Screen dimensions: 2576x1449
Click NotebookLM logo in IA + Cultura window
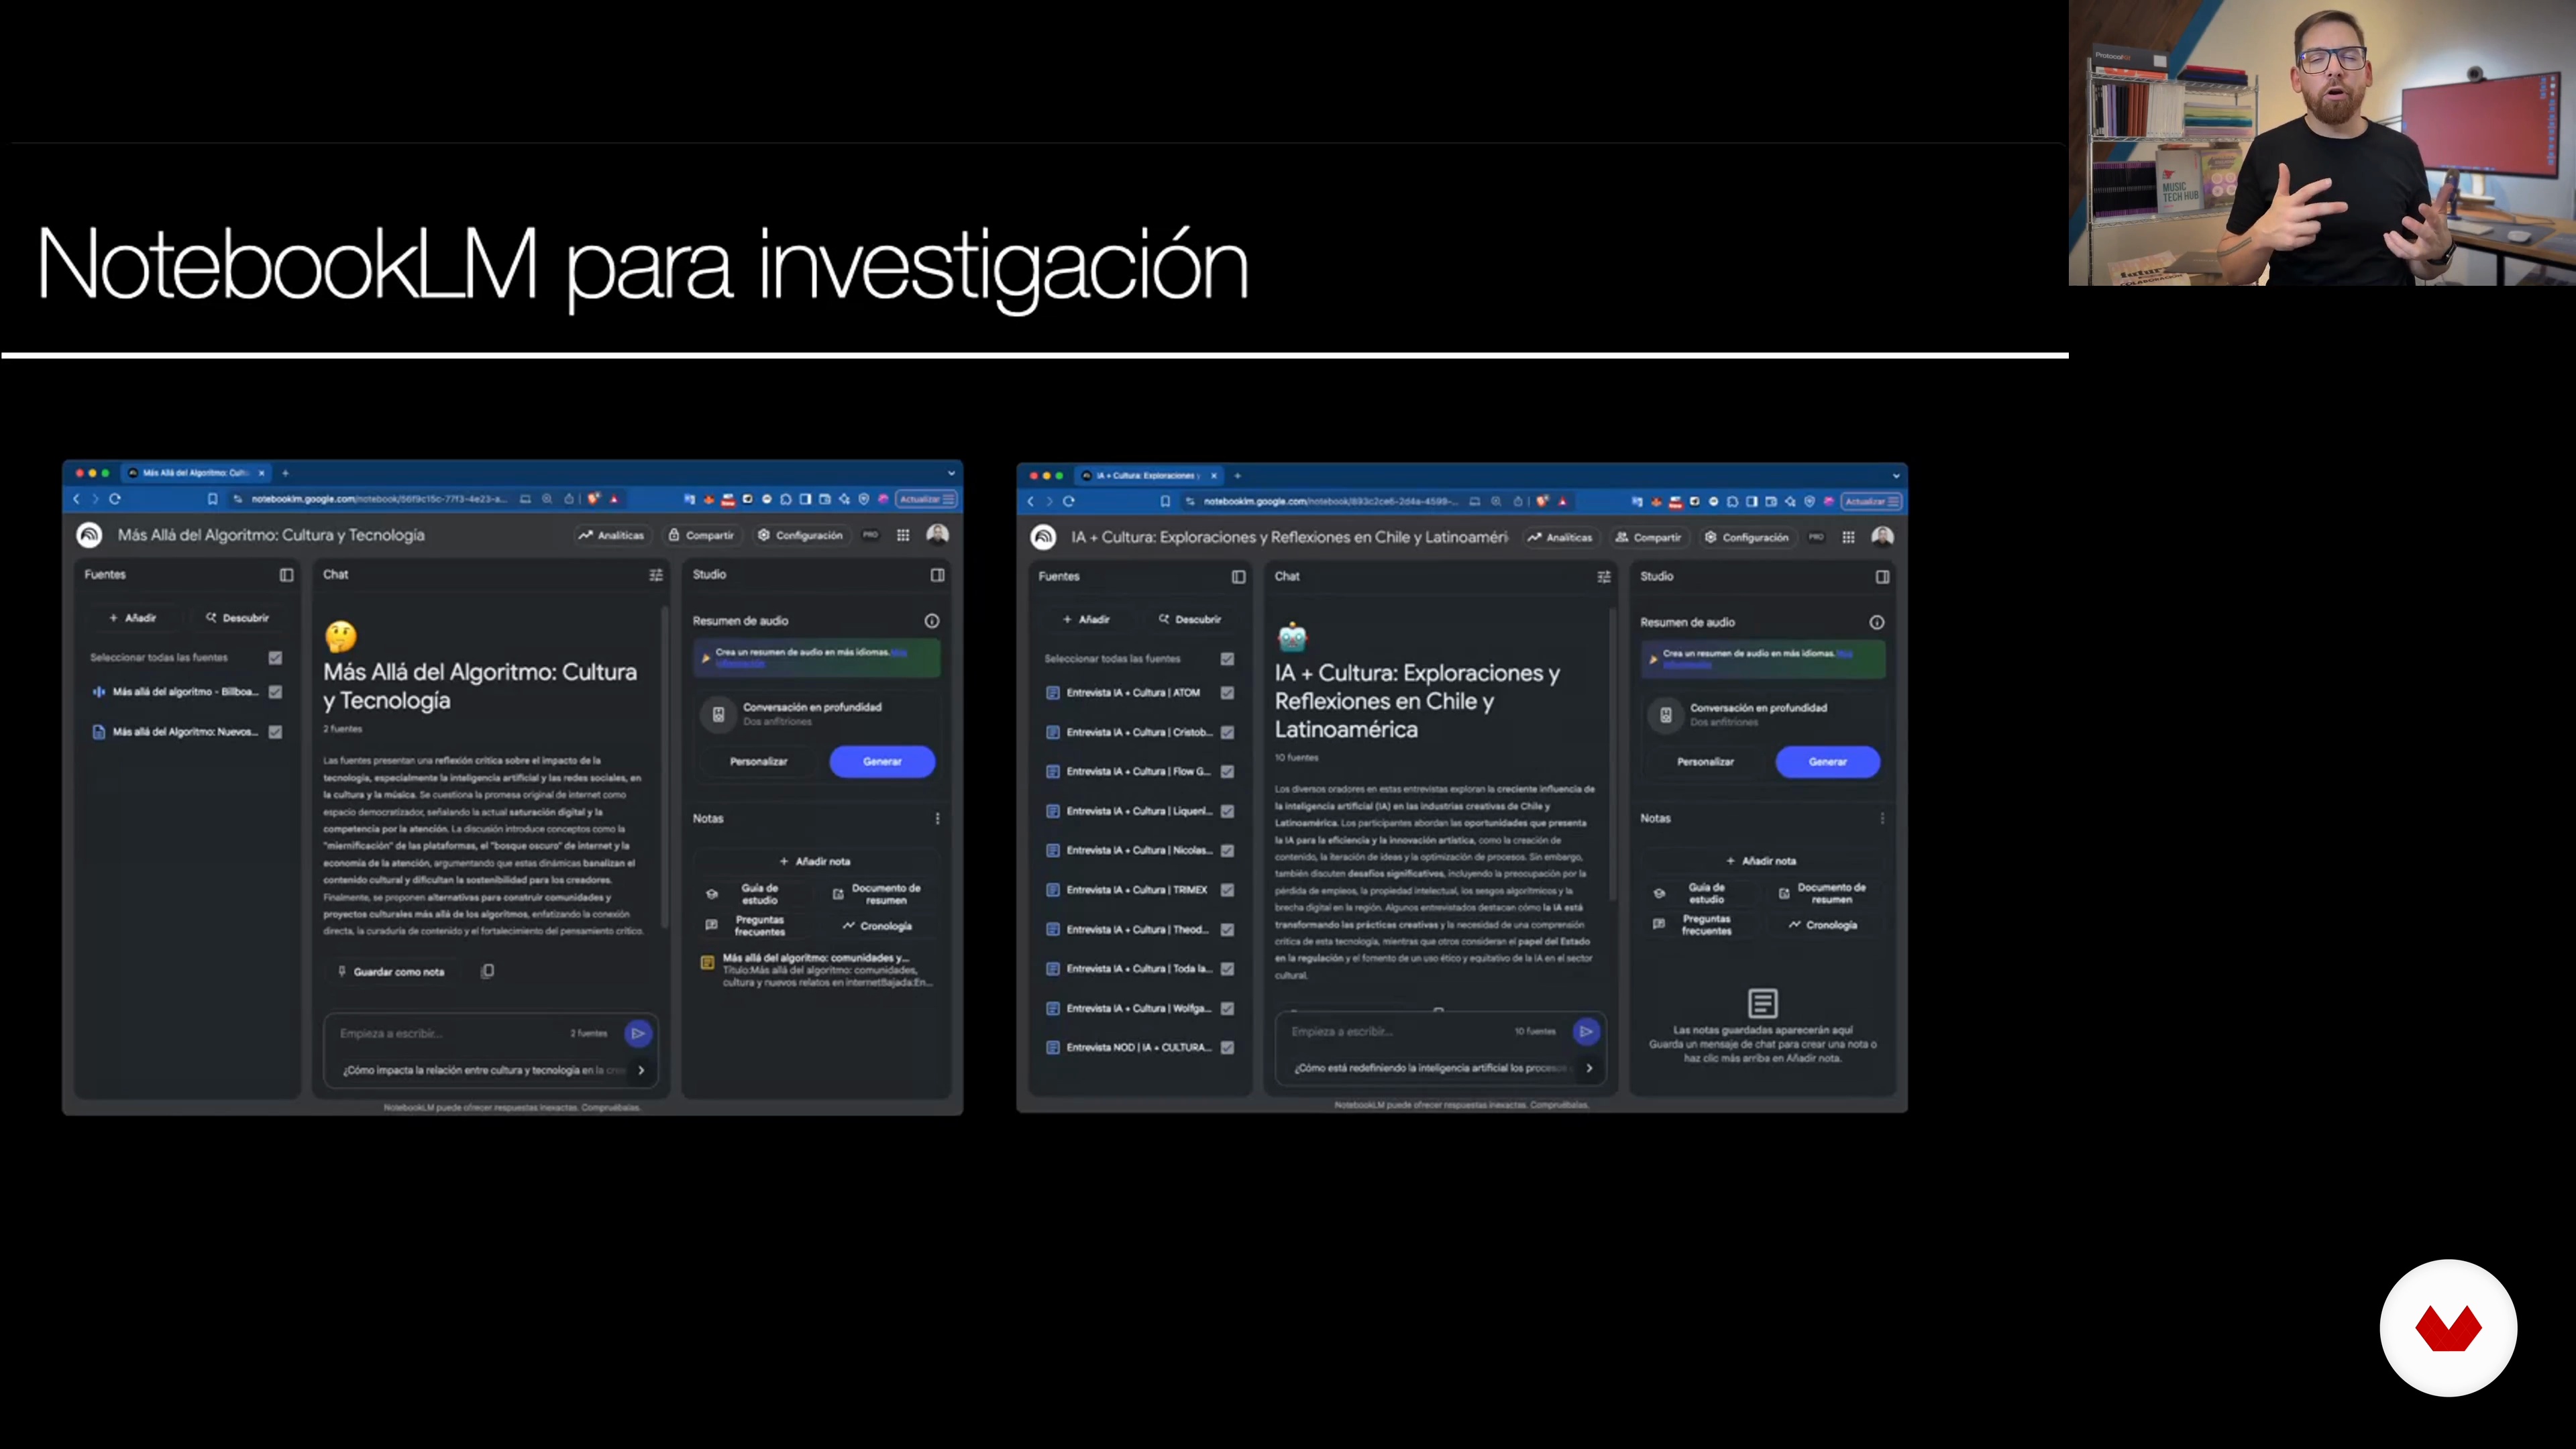[1043, 537]
